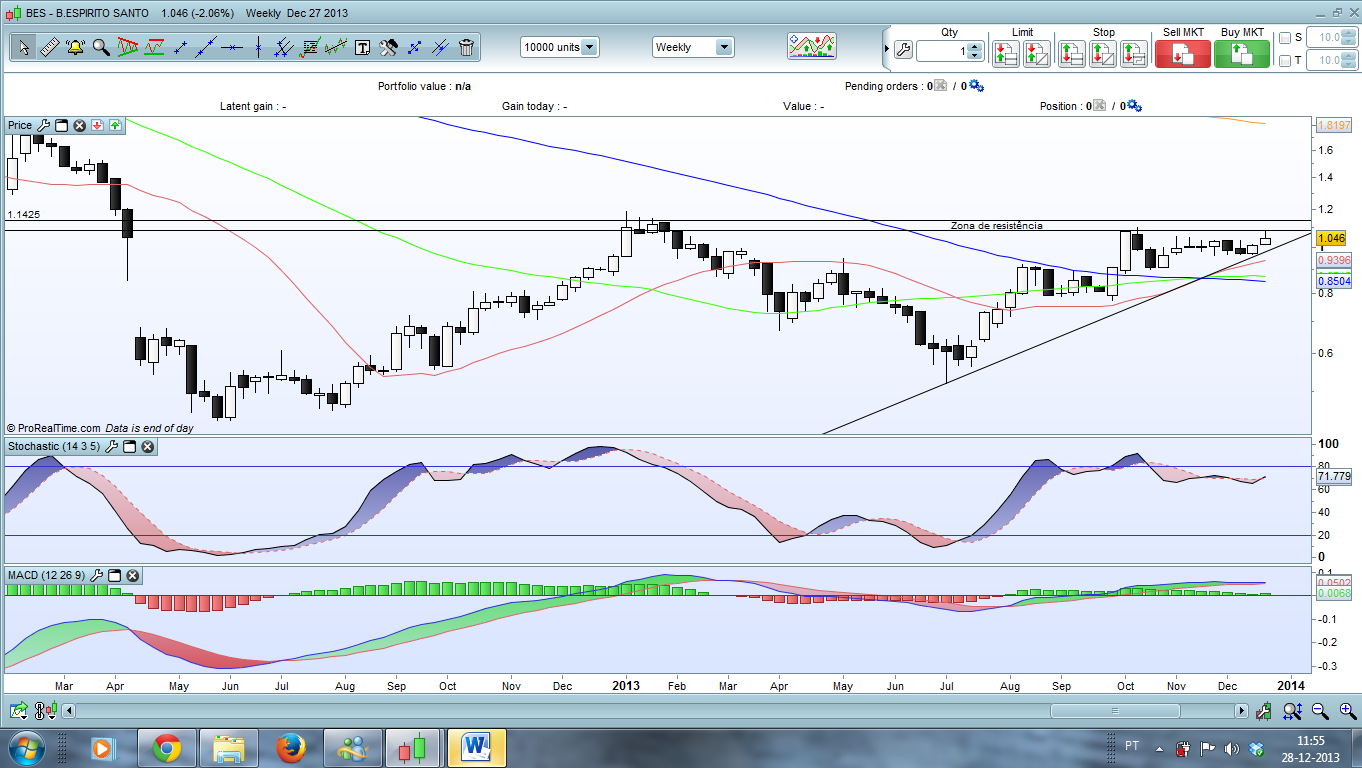Open the alert bell tool
Screen dimensions: 1362x770
point(75,47)
